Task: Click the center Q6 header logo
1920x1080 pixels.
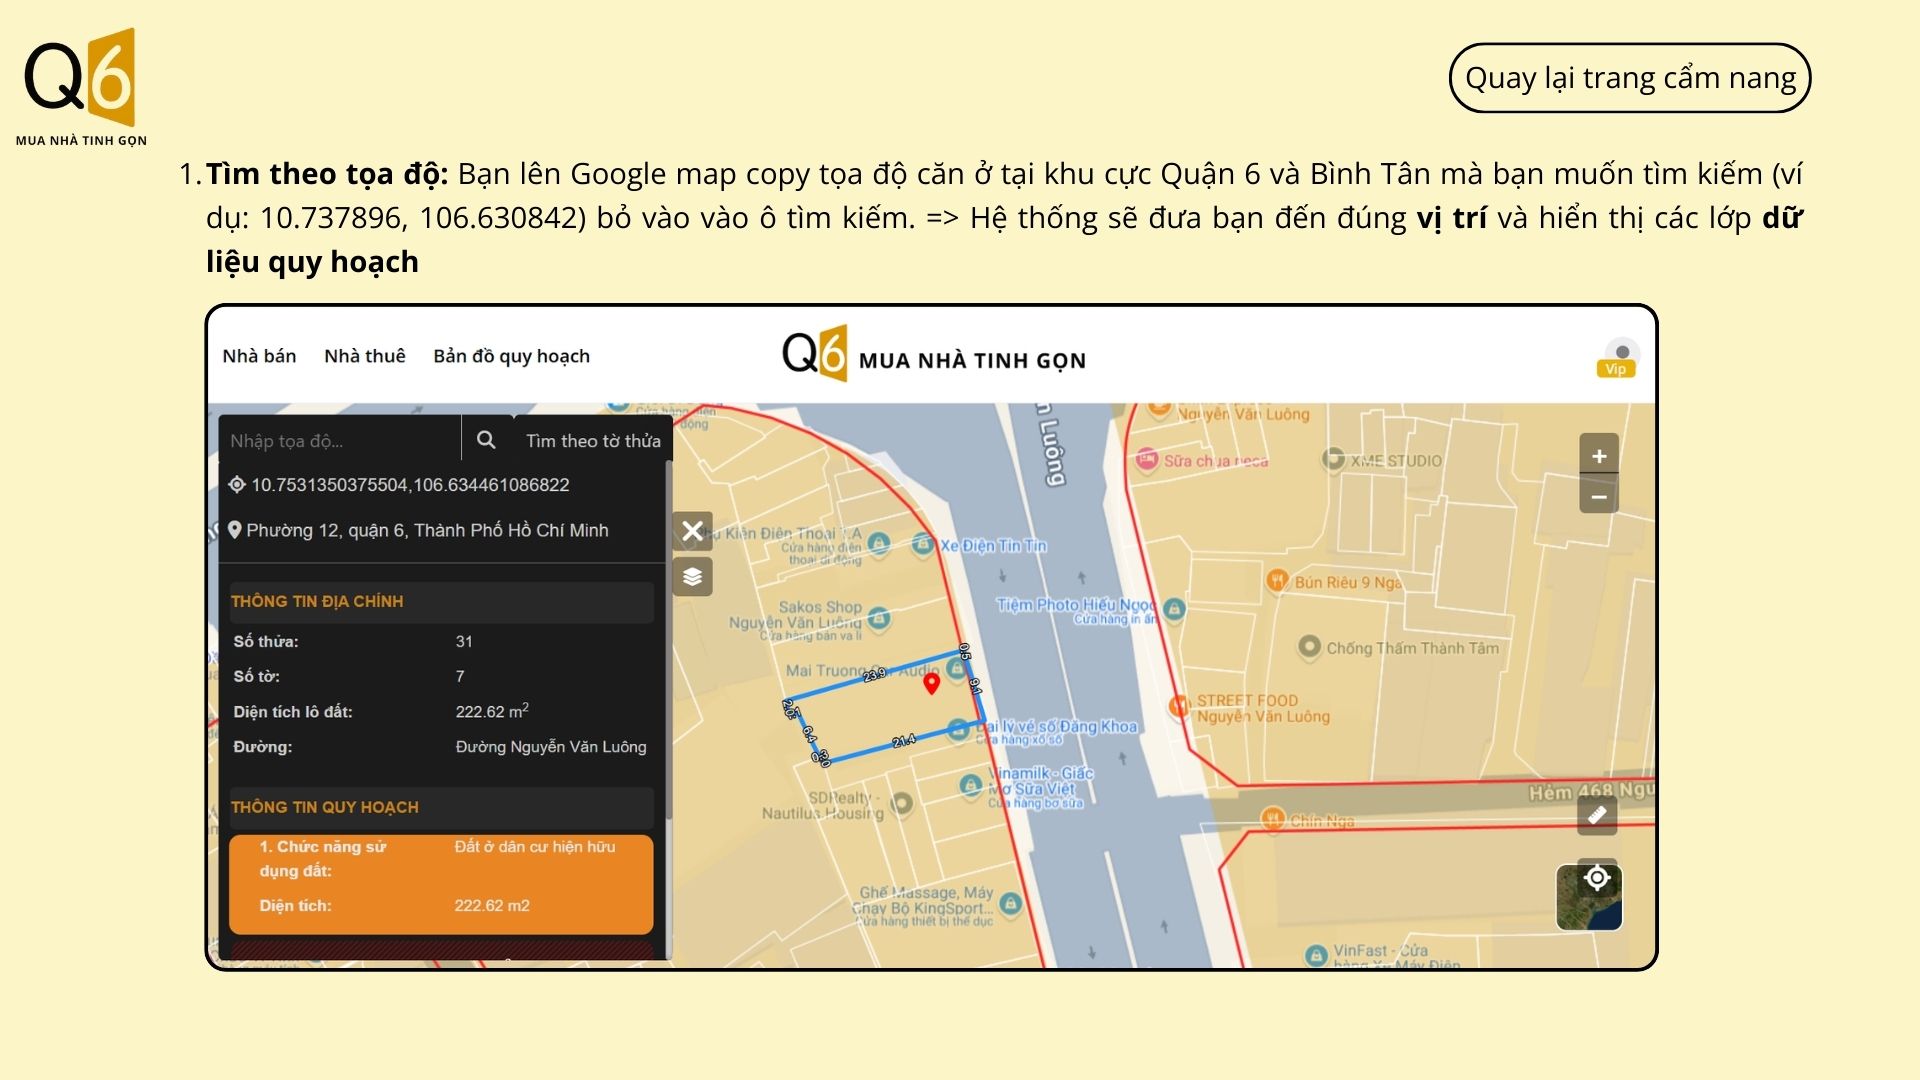Action: coord(933,355)
